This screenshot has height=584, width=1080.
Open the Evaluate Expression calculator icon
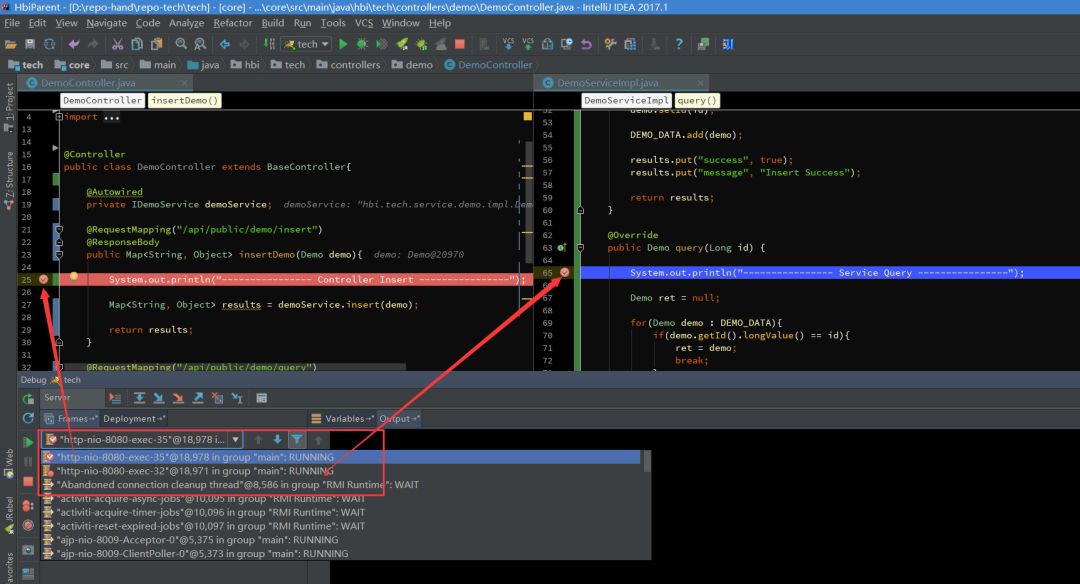tap(262, 398)
